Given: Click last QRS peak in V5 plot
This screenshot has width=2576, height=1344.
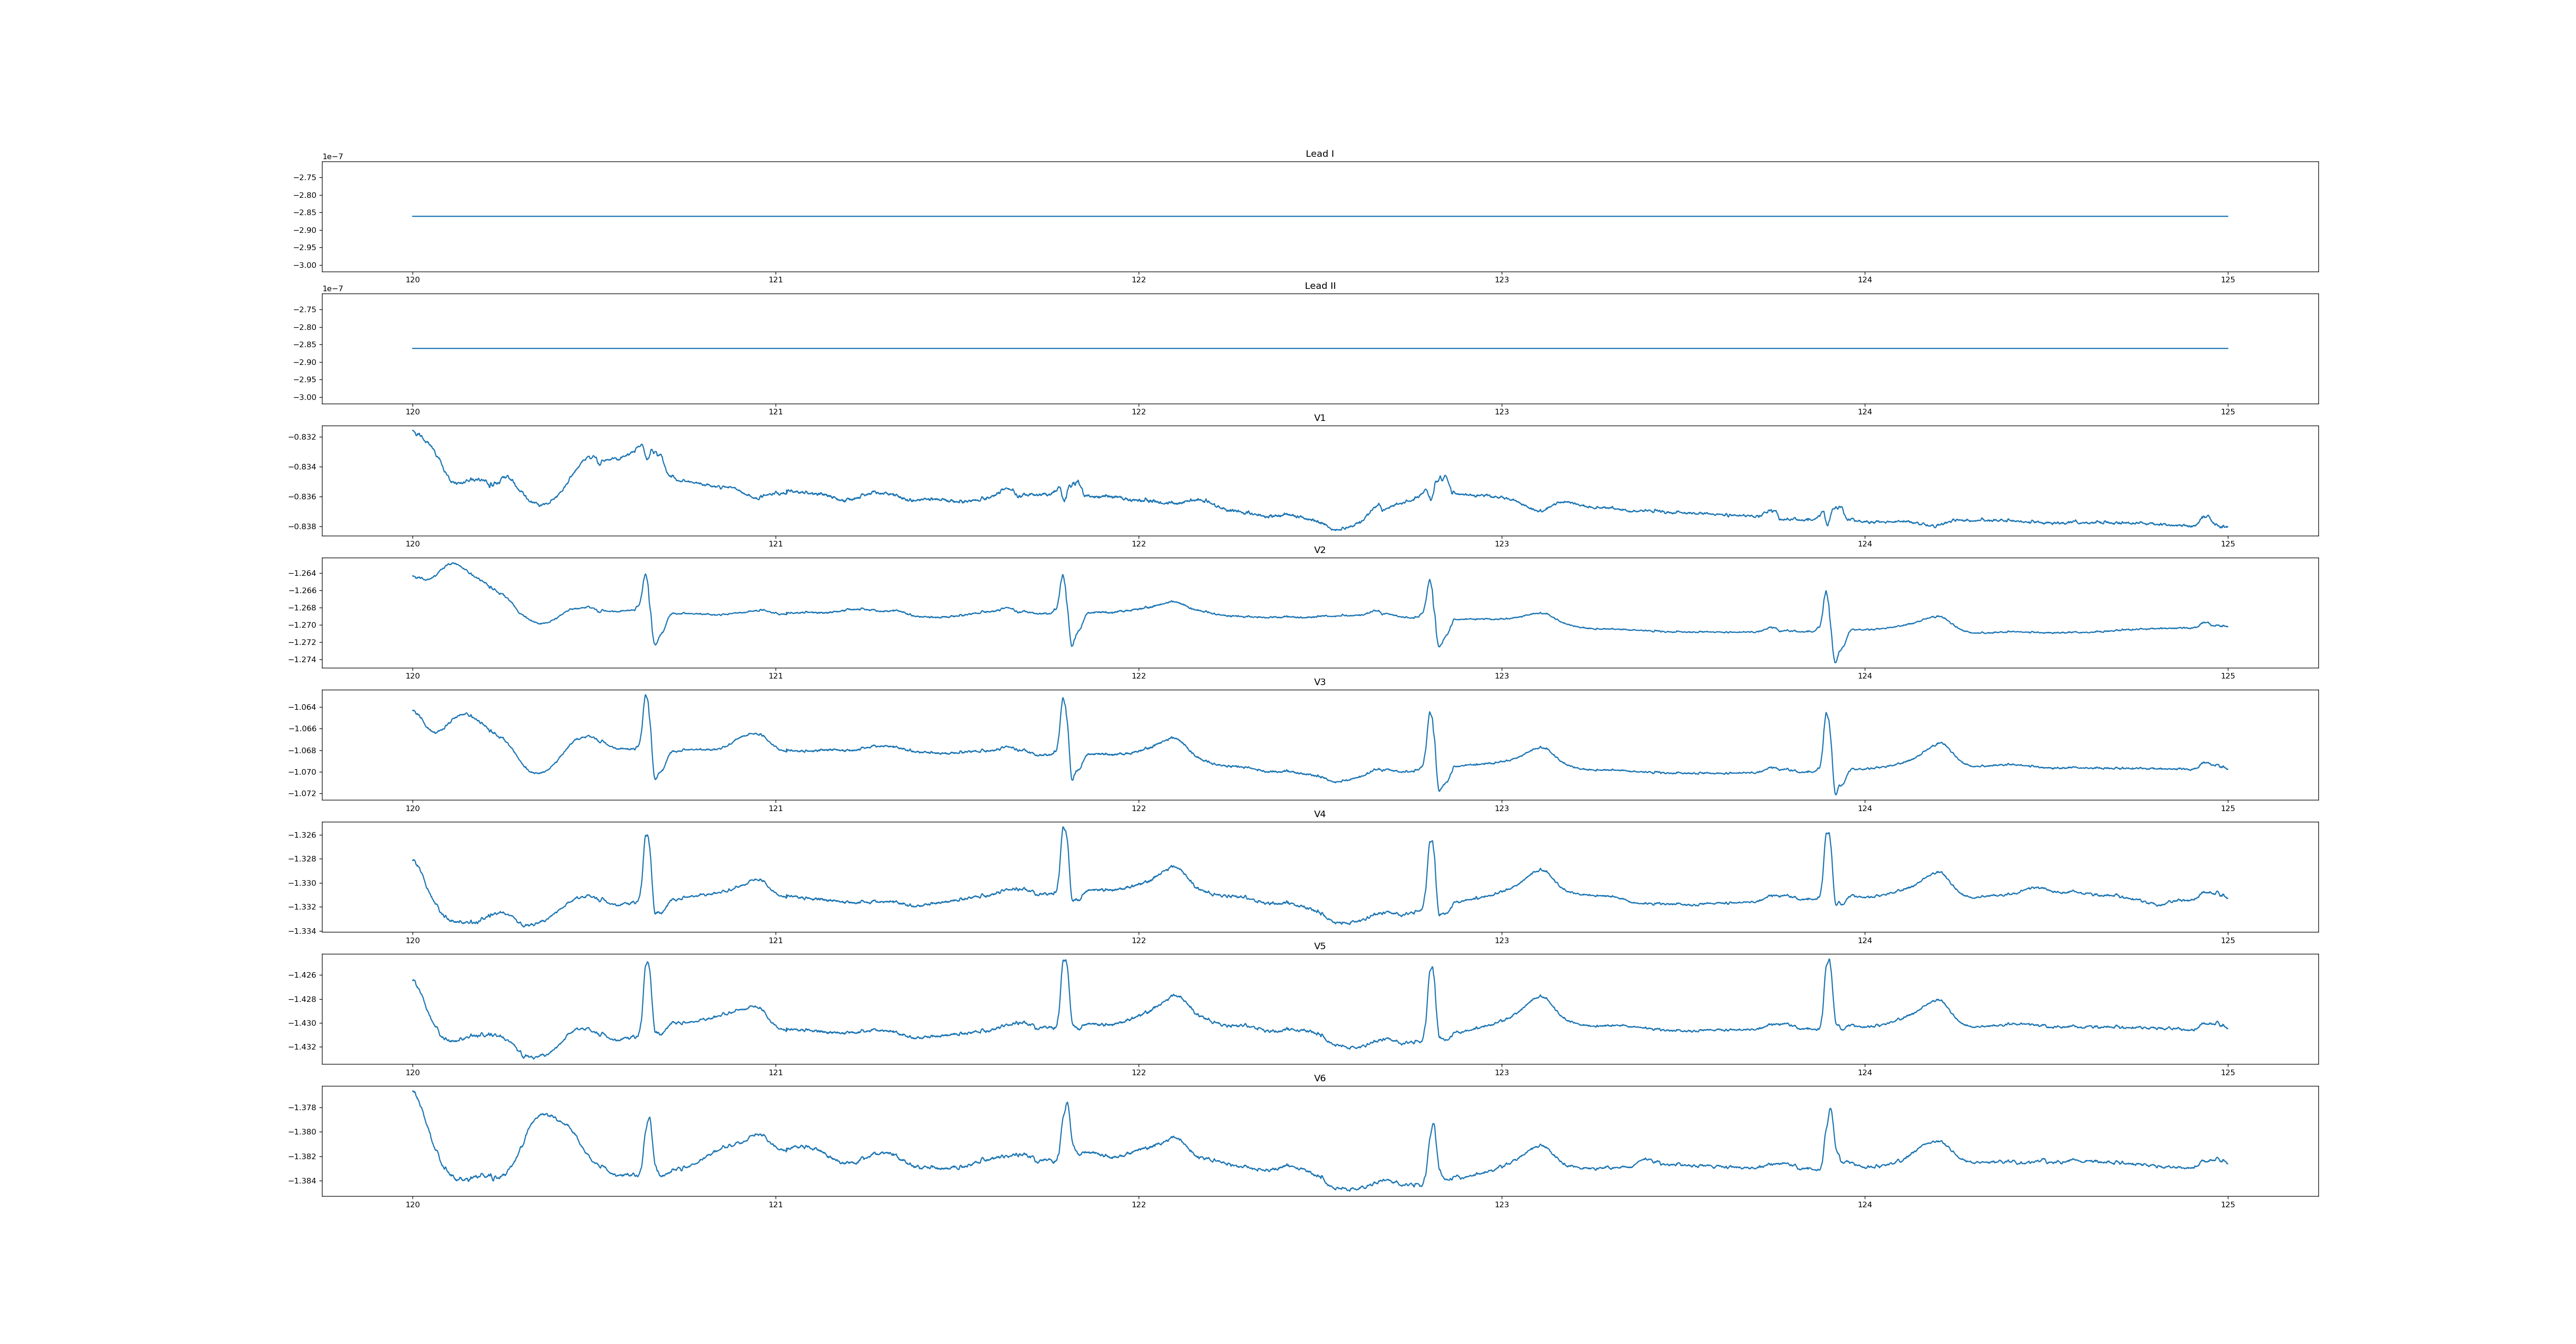Looking at the screenshot, I should 1829,961.
